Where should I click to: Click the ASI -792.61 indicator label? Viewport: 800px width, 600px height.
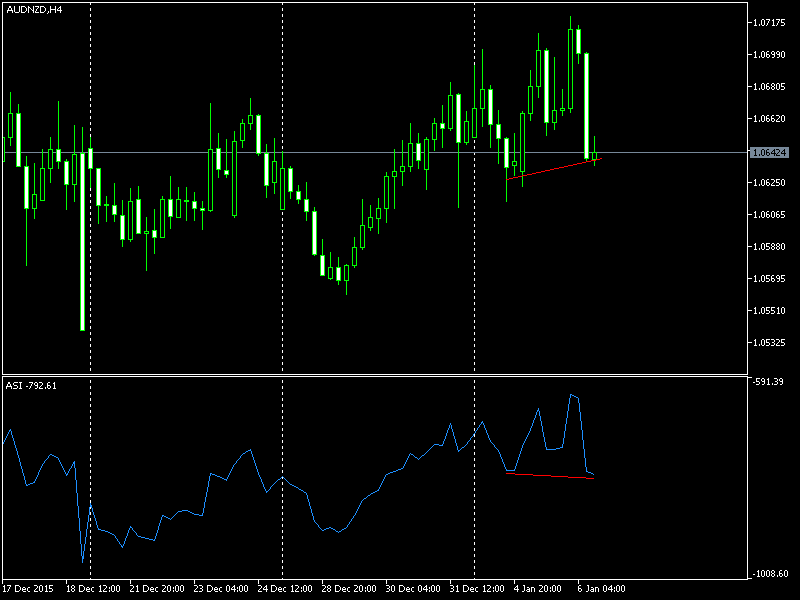point(31,386)
